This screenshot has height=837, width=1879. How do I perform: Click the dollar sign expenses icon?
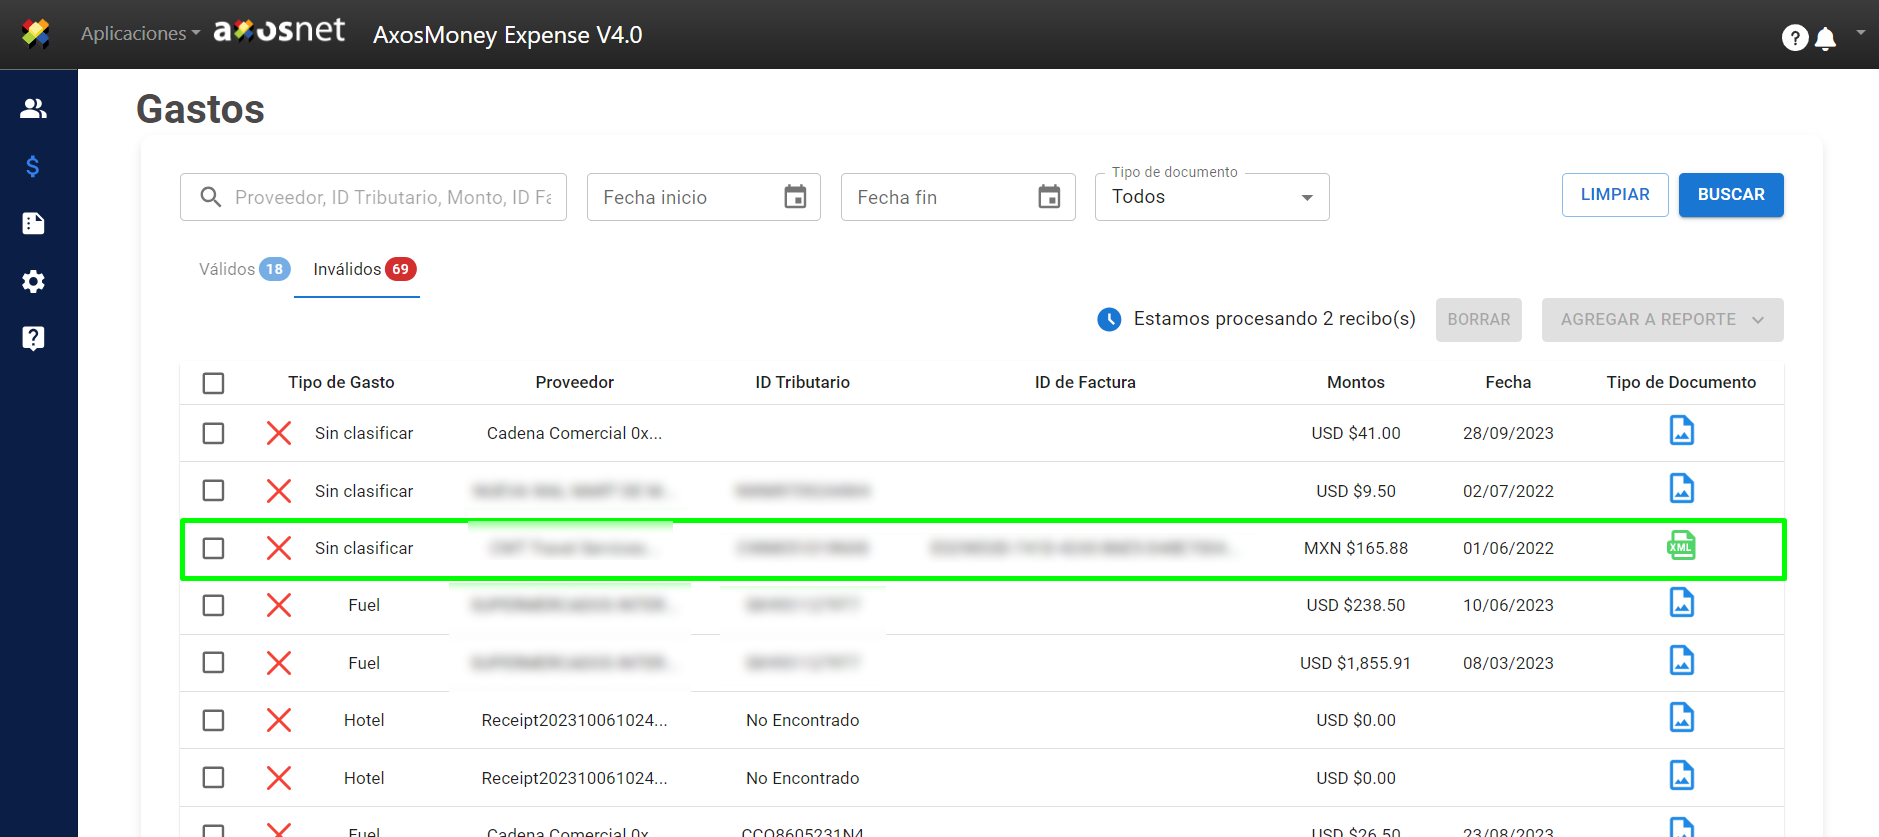tap(33, 166)
